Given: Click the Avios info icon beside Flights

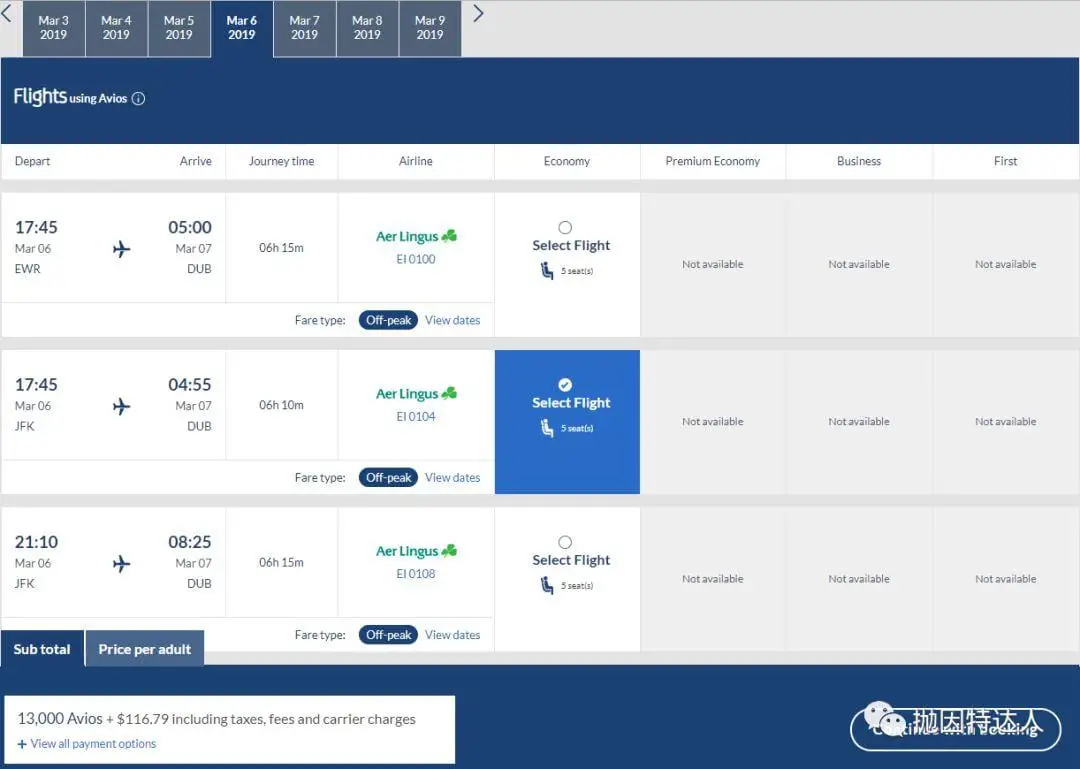Looking at the screenshot, I should 138,99.
